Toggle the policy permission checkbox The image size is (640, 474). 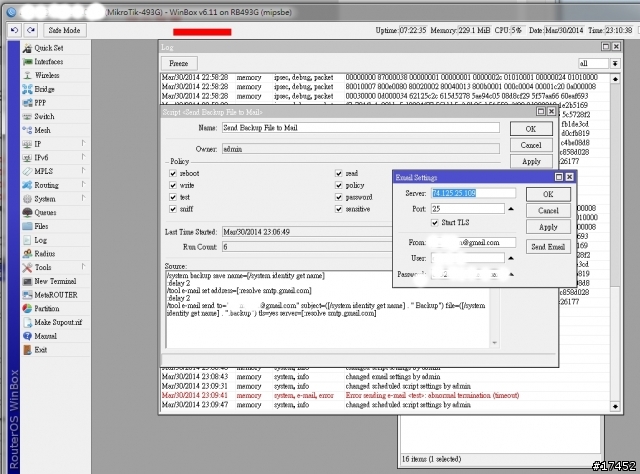[x=339, y=185]
